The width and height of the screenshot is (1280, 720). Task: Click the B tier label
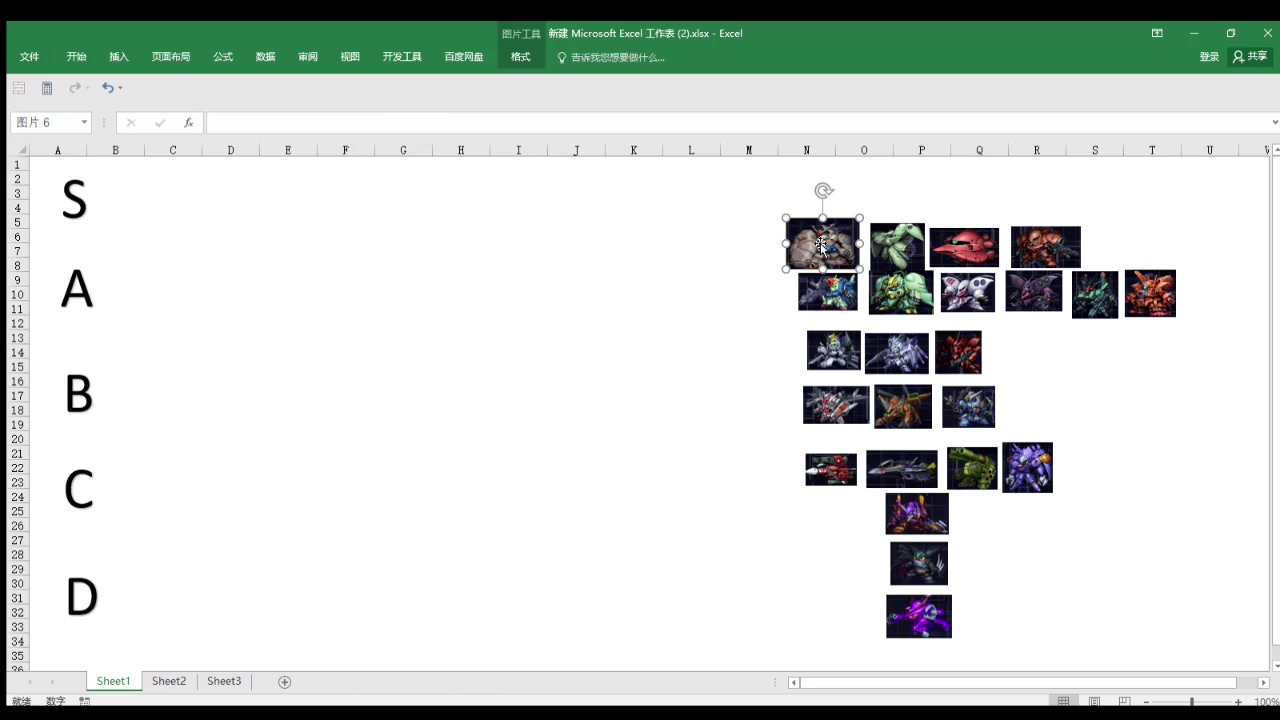[79, 394]
